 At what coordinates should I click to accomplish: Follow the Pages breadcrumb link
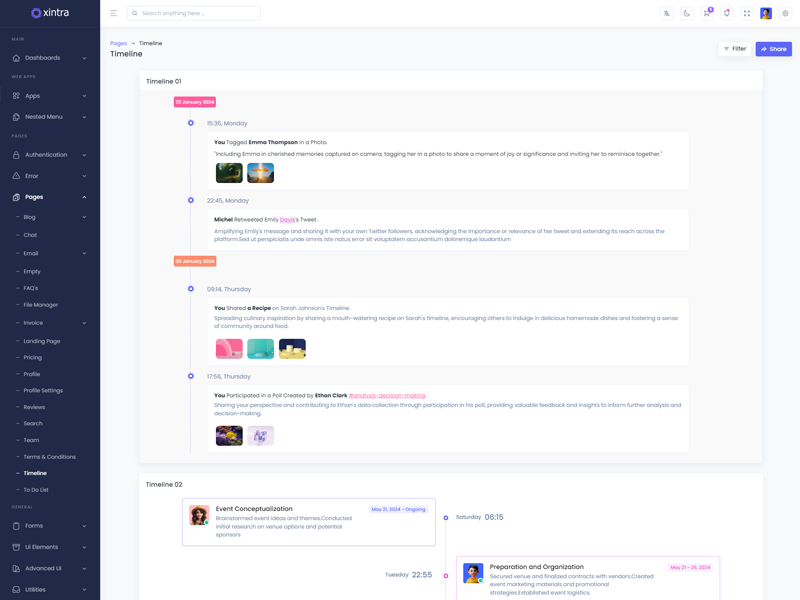coord(118,43)
